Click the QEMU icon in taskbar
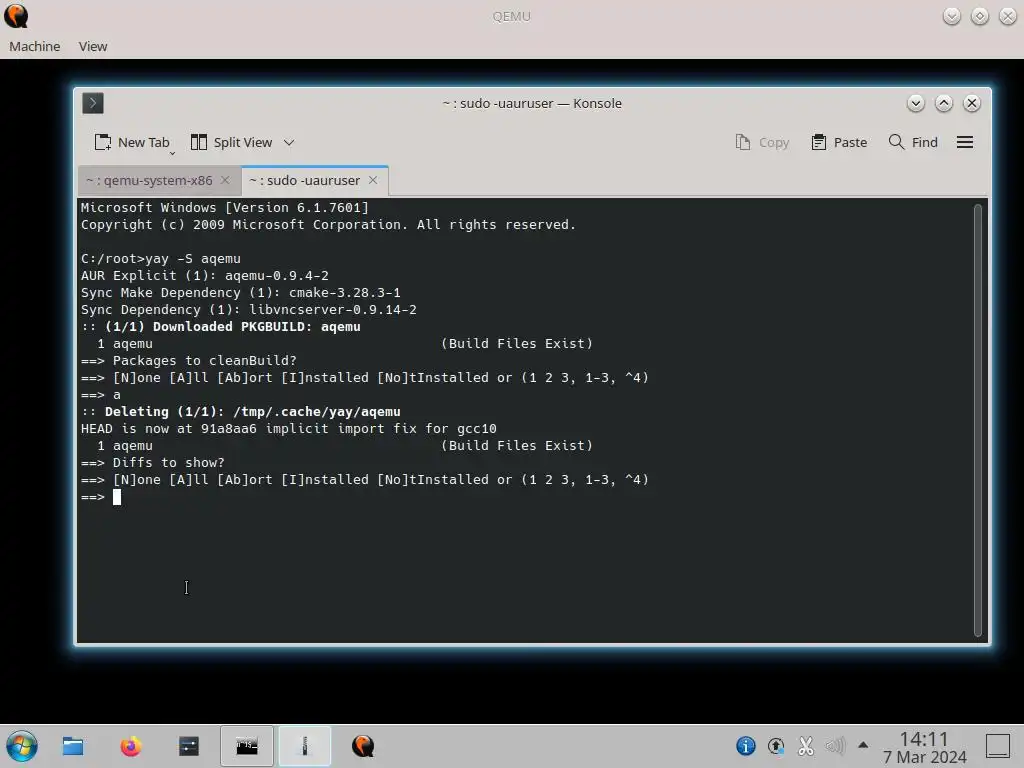Viewport: 1024px width, 768px height. pyautogui.click(x=363, y=746)
